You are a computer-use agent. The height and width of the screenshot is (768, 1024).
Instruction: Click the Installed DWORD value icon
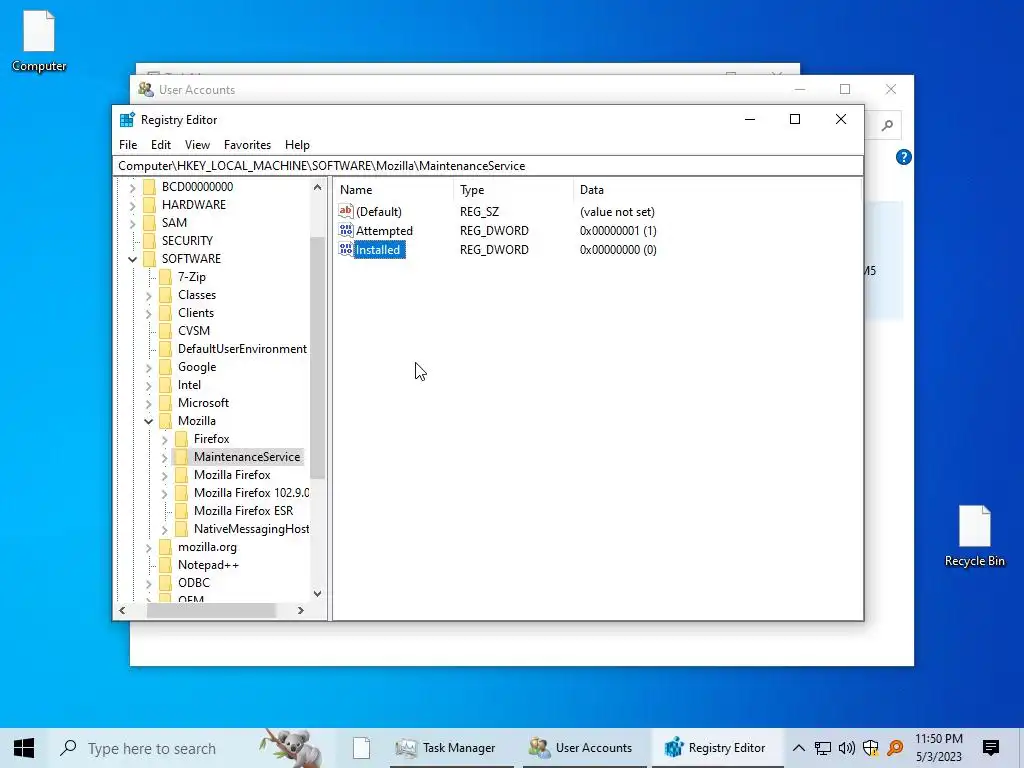click(345, 249)
